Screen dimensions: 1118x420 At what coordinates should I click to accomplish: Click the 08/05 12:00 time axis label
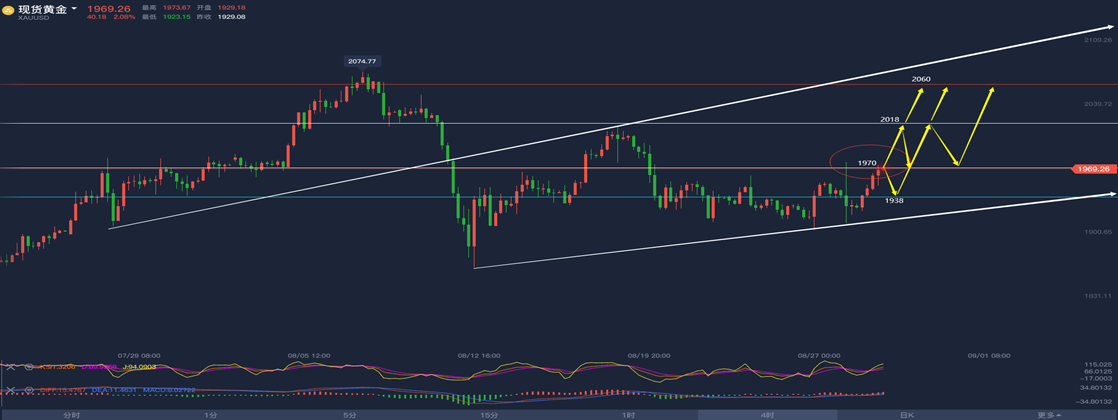tap(309, 355)
